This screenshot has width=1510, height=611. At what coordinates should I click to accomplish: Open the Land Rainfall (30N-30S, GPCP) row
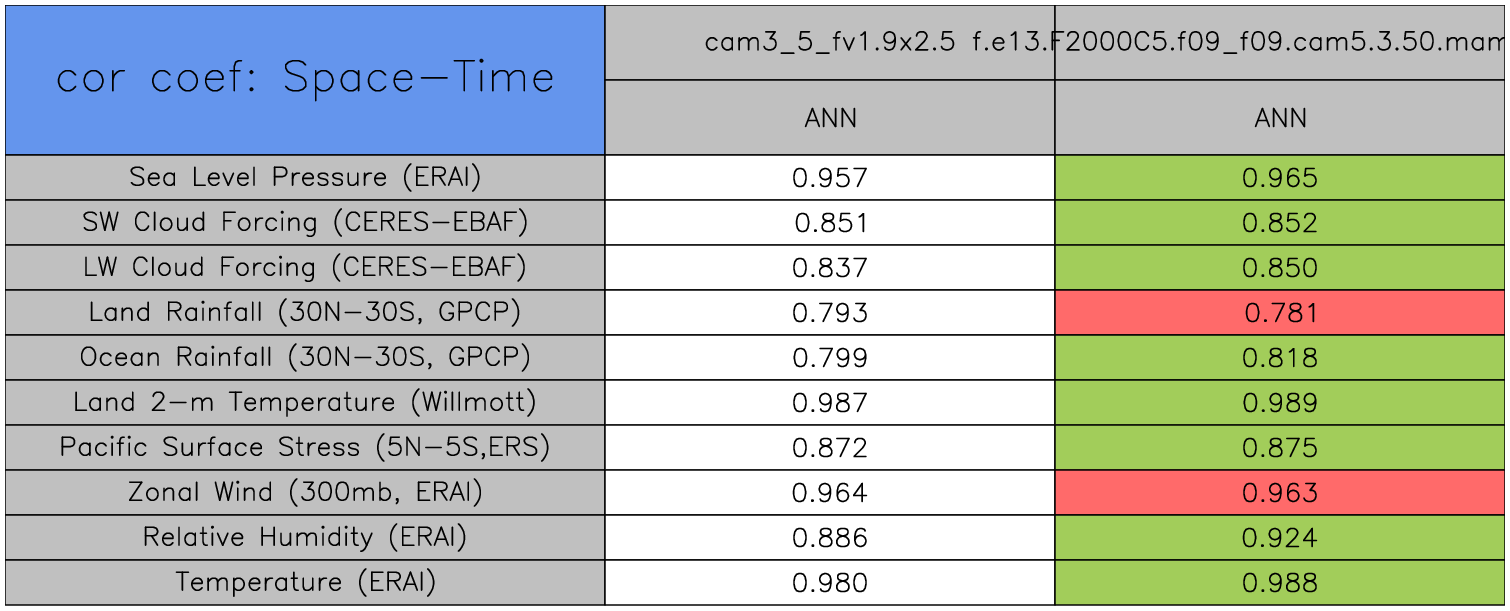[305, 313]
